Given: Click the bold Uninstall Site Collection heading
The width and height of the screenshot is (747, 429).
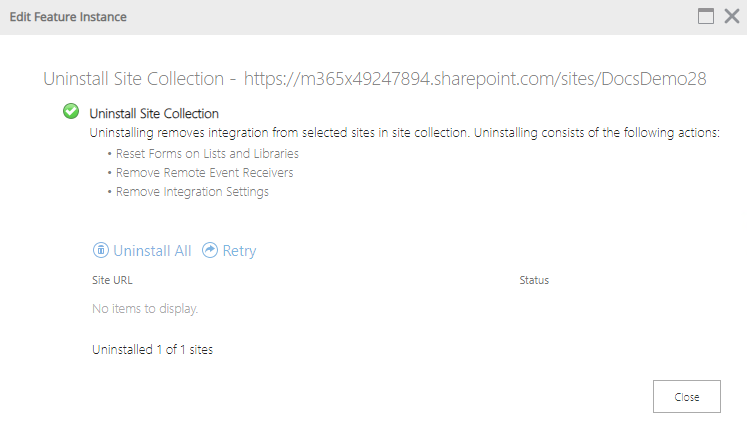Looking at the screenshot, I should [x=154, y=114].
